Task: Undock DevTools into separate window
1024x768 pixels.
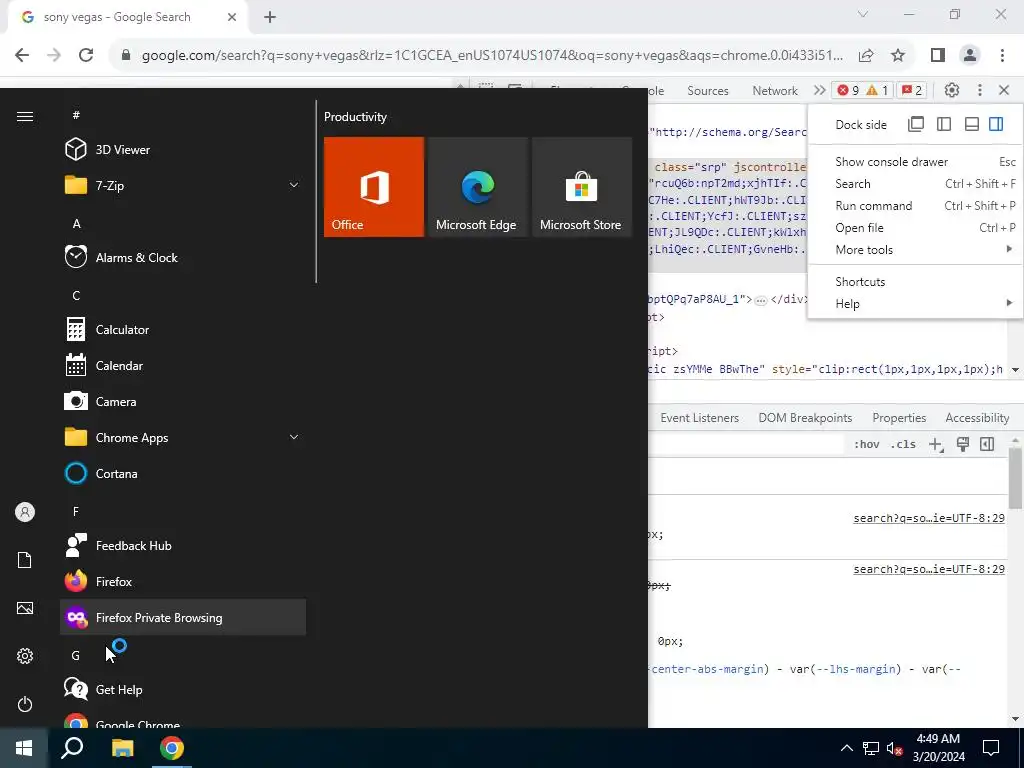Action: (x=916, y=124)
